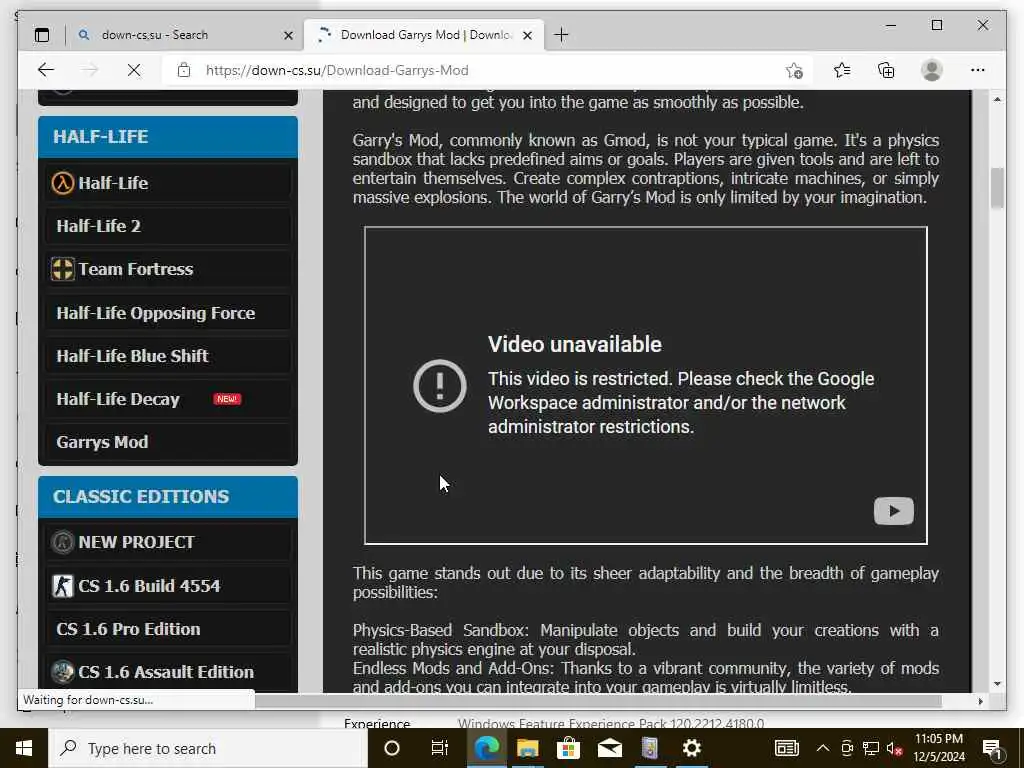
Task: Open File Explorer from taskbar
Action: click(x=528, y=748)
